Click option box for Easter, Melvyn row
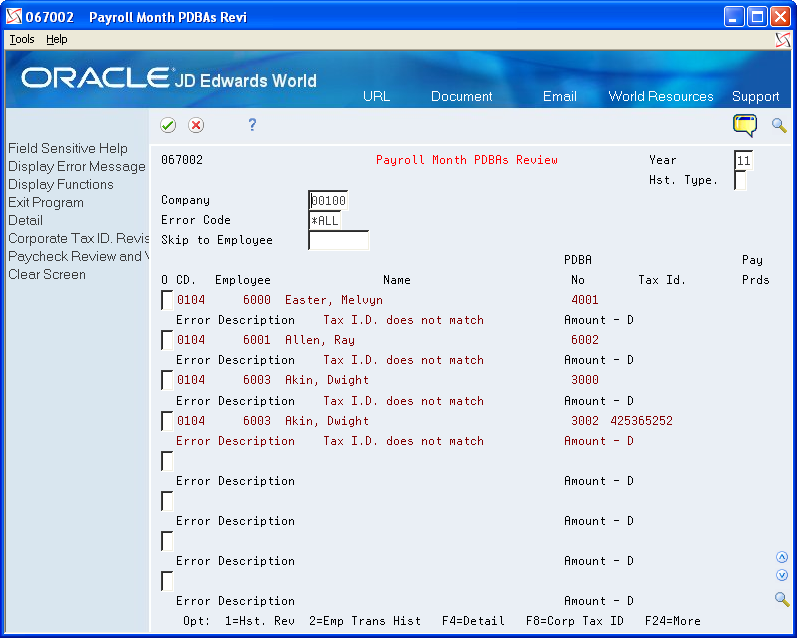797x638 pixels. (x=167, y=300)
